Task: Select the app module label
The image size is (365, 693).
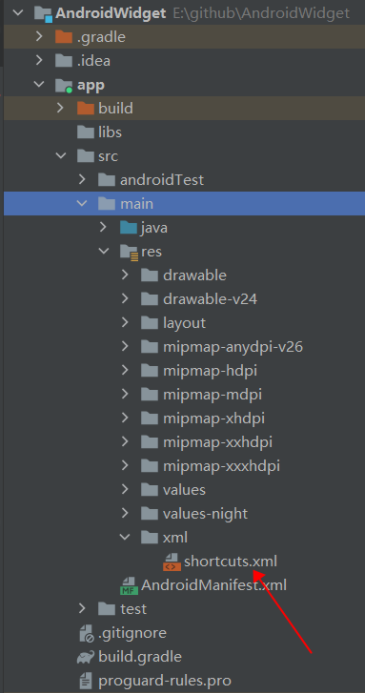Action: (x=91, y=85)
